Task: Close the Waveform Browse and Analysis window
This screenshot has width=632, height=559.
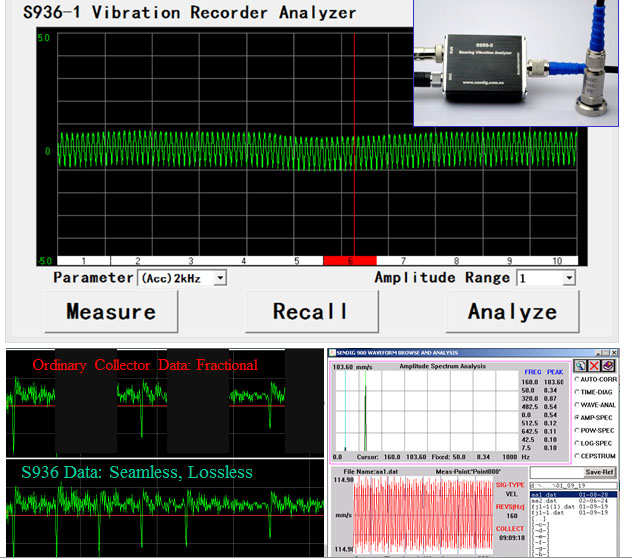Action: coord(612,354)
